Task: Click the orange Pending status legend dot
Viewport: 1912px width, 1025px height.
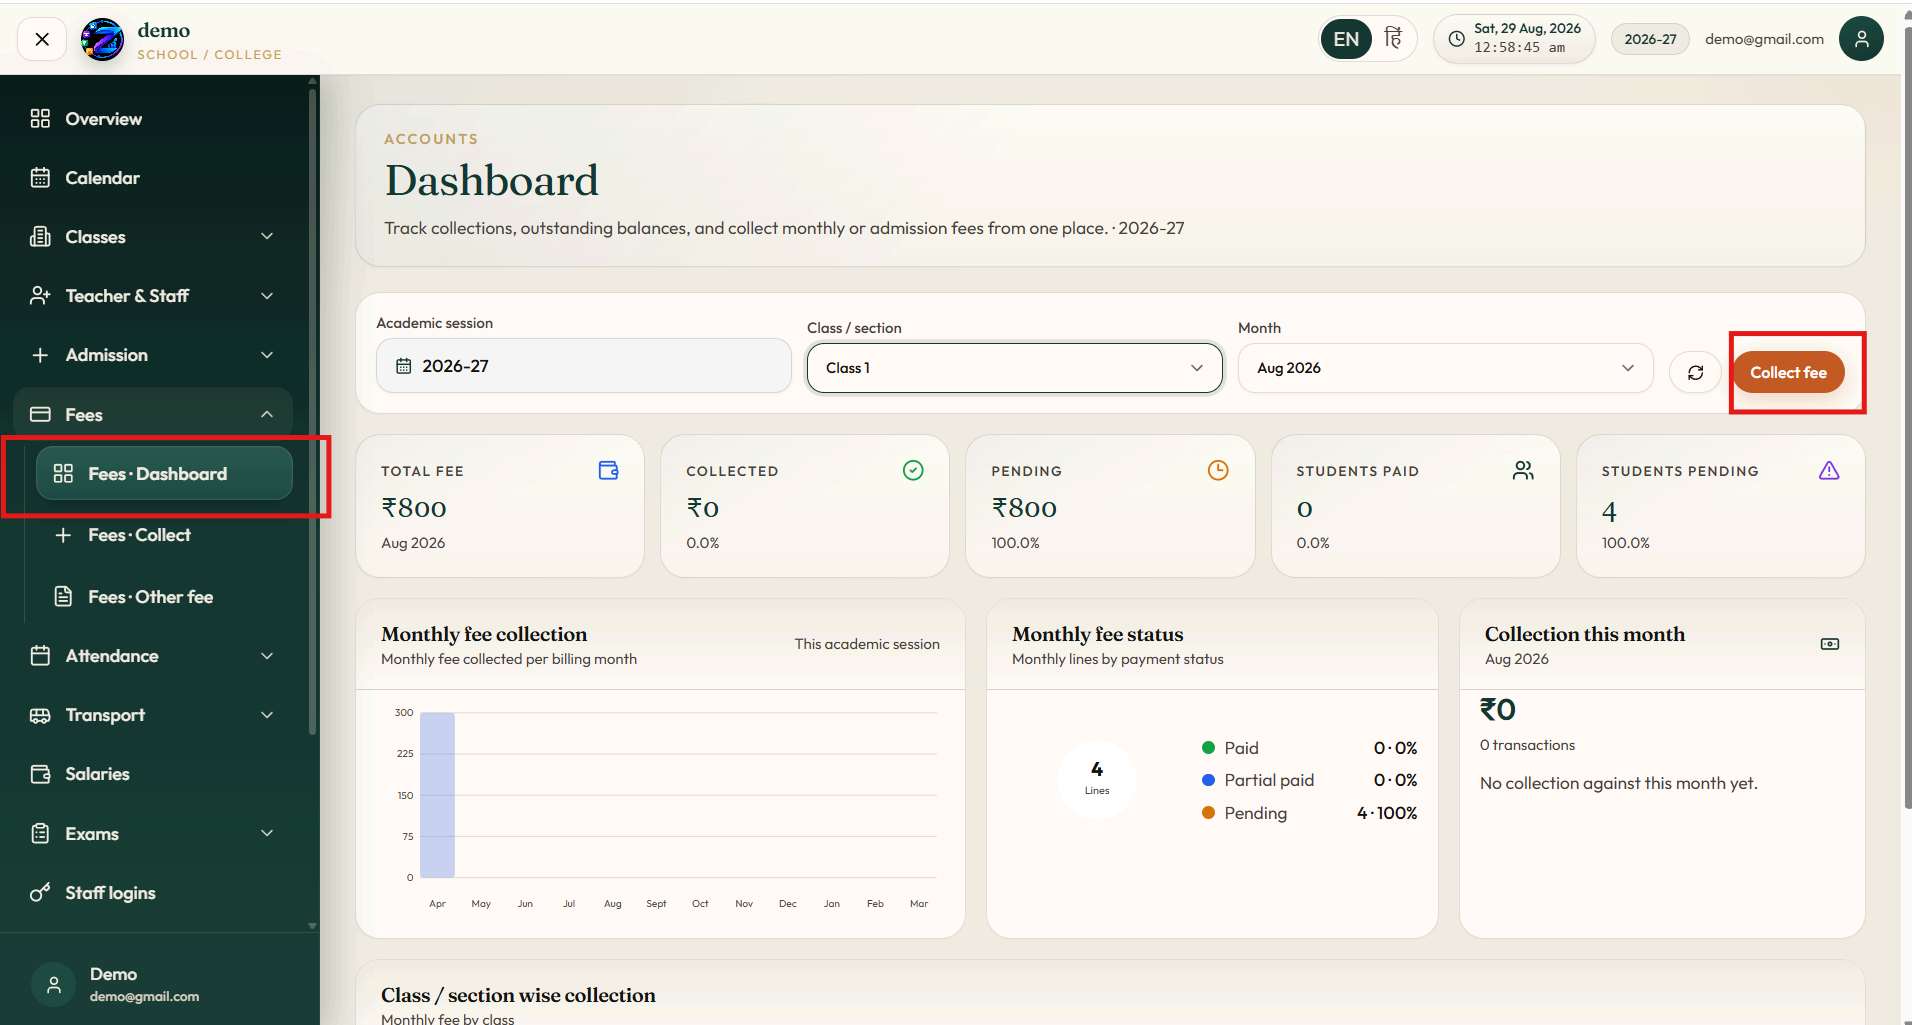Action: click(x=1208, y=813)
